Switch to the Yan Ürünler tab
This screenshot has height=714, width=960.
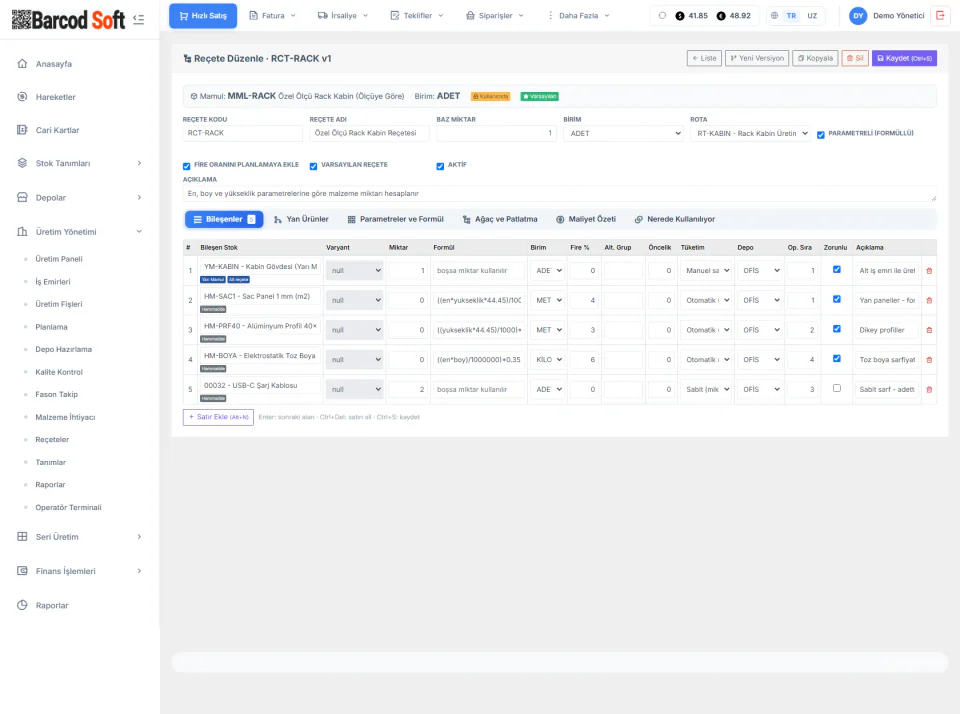[x=301, y=219]
